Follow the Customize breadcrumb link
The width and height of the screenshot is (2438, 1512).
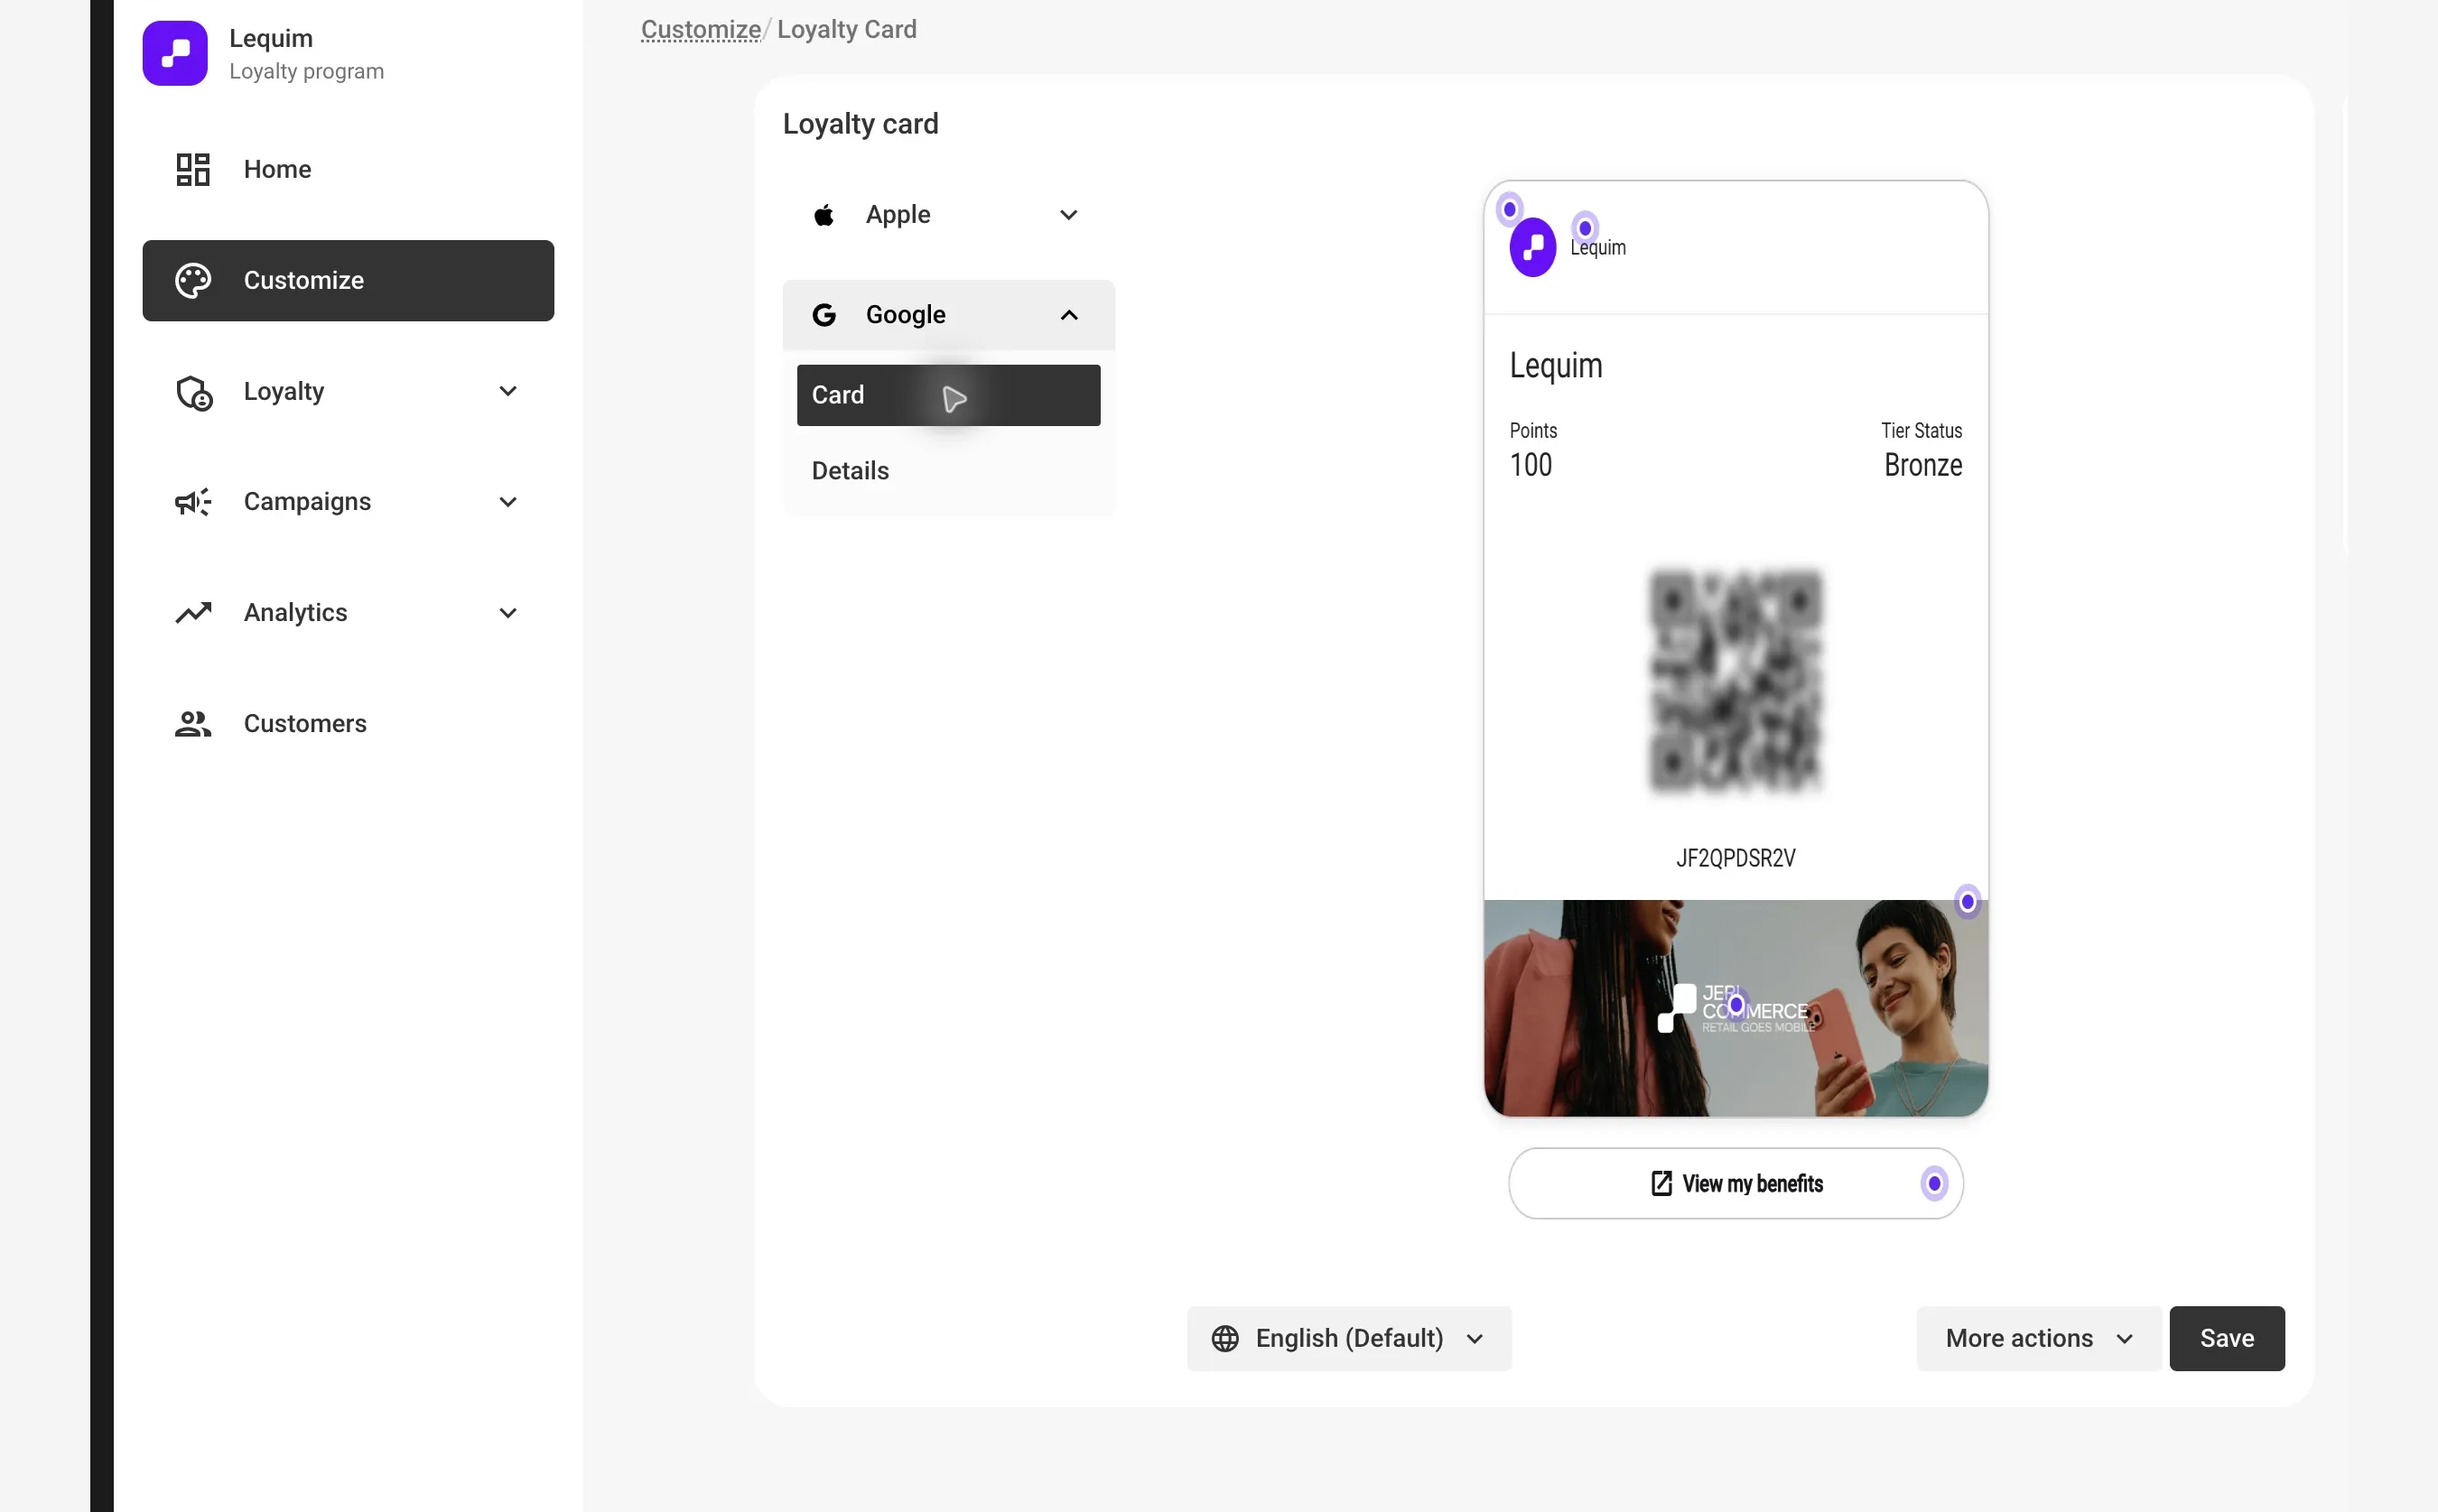(700, 29)
